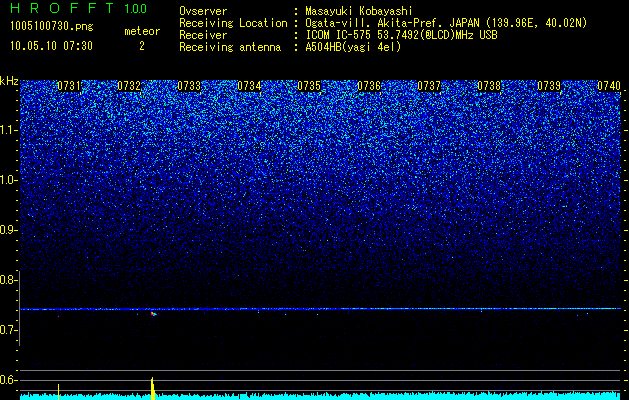629x400 pixels.
Task: Click the HROFFT 1.0.0 title text
Action: click(79, 8)
